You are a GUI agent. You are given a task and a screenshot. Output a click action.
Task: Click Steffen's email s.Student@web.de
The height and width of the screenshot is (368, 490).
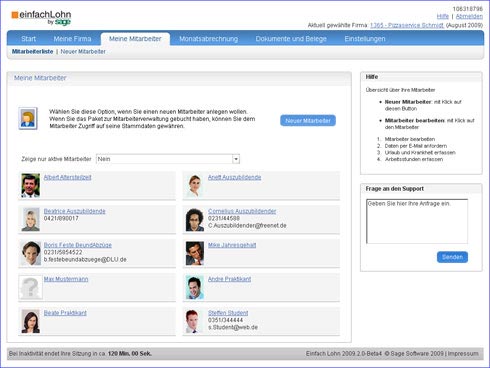point(233,327)
